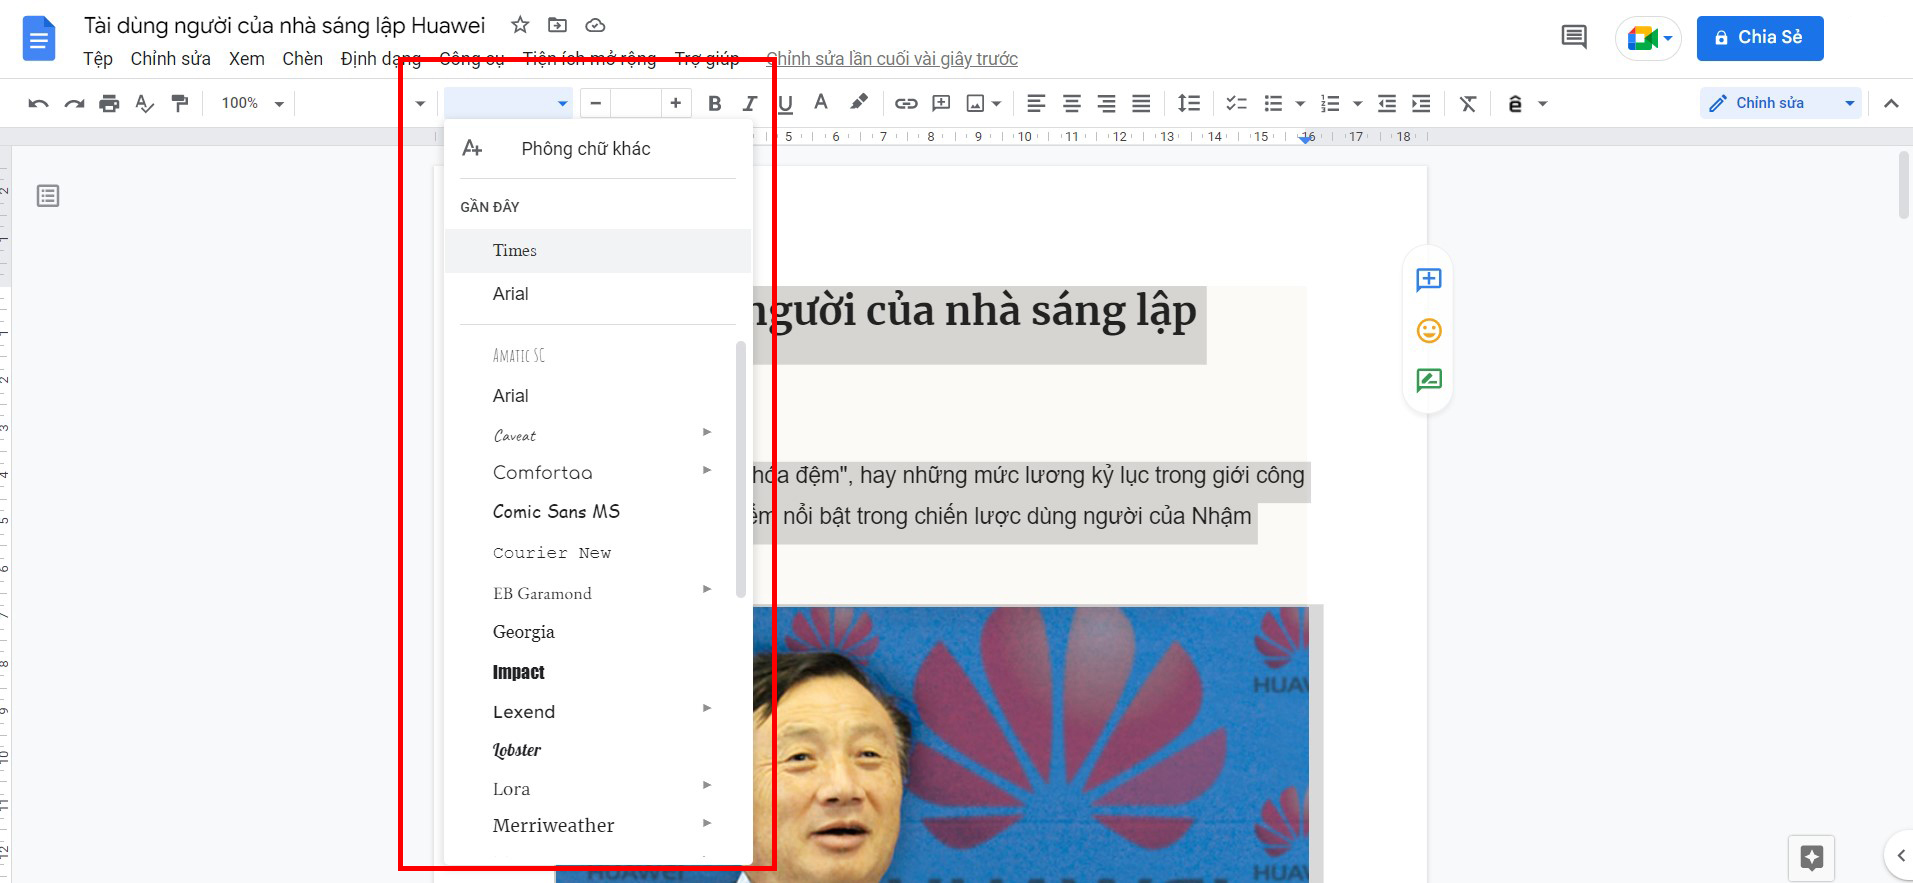Open Chỉnh sửa menu in menu bar
Image resolution: width=1913 pixels, height=883 pixels.
point(170,59)
